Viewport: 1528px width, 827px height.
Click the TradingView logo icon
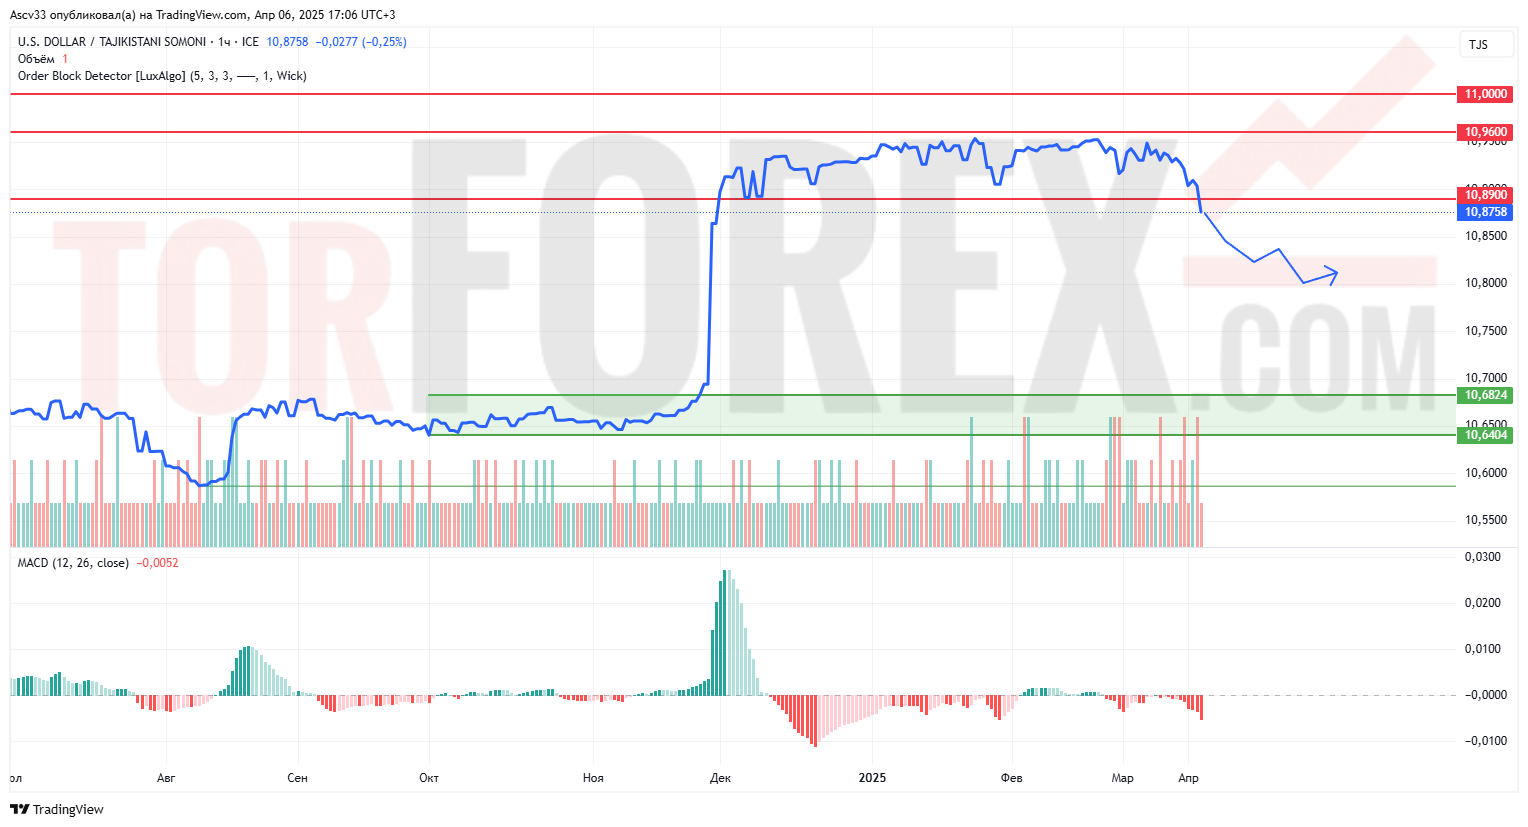click(x=19, y=809)
